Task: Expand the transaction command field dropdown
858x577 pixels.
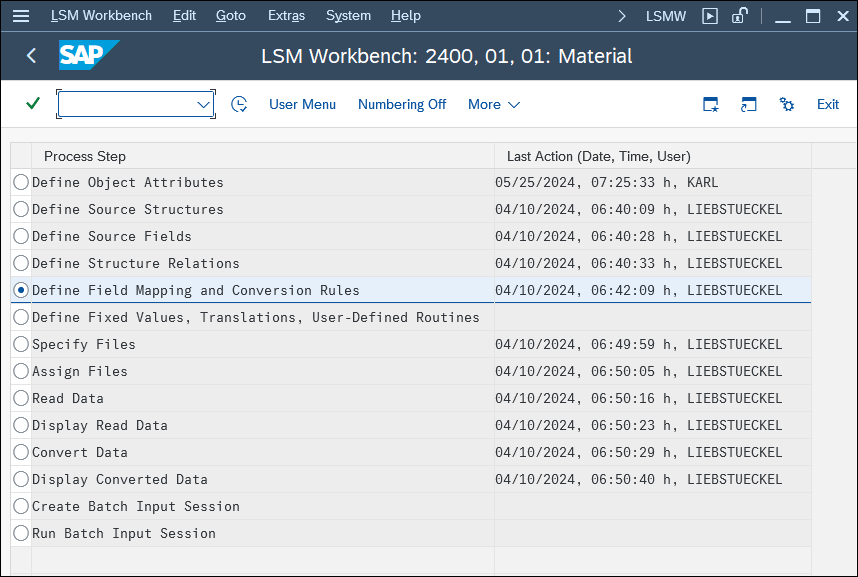Action: (204, 104)
